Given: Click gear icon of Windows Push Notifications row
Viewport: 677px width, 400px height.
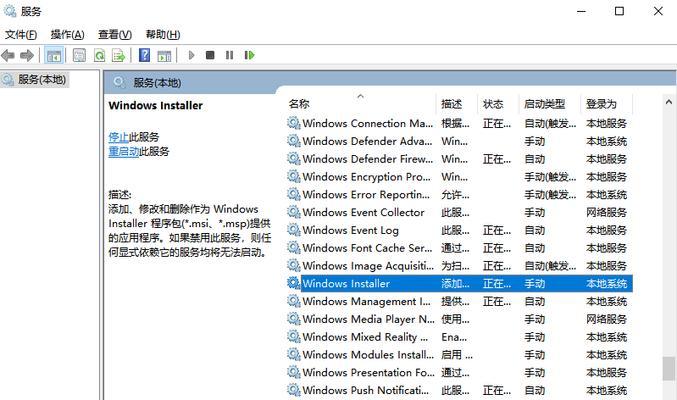Looking at the screenshot, I should (x=294, y=390).
